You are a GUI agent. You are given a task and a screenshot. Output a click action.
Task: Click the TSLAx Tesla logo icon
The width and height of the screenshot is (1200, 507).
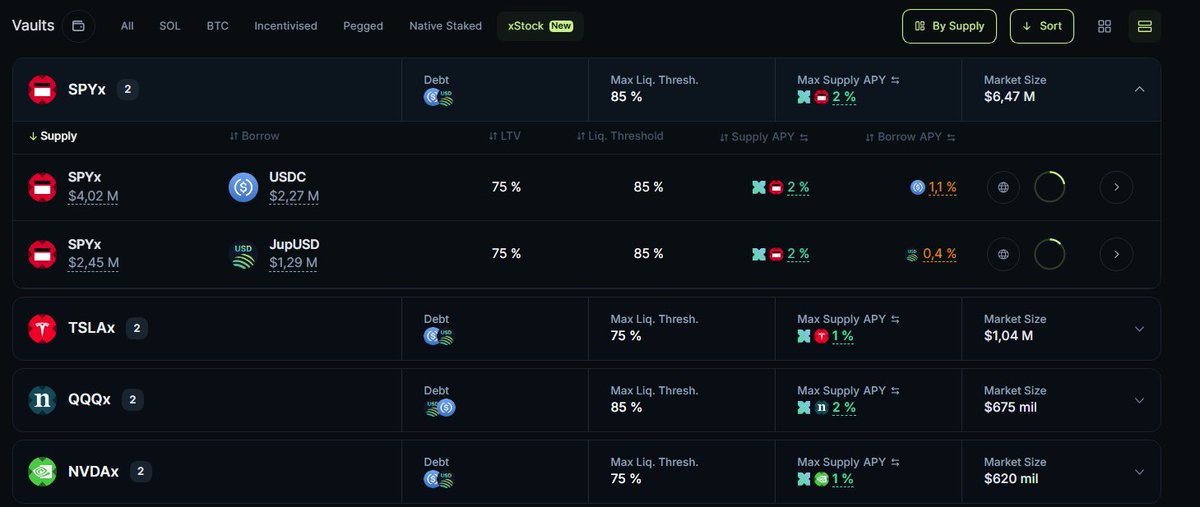pos(42,328)
